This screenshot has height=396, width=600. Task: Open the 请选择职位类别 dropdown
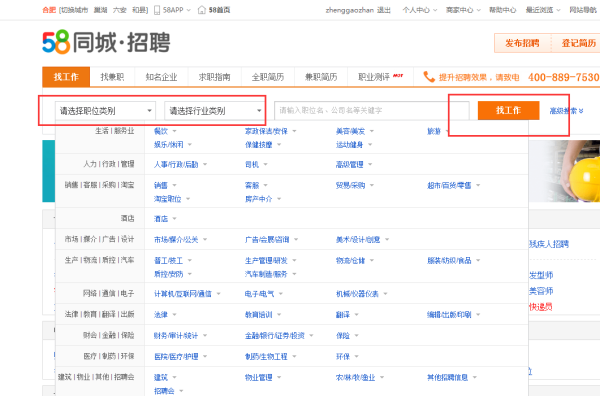pyautogui.click(x=105, y=111)
